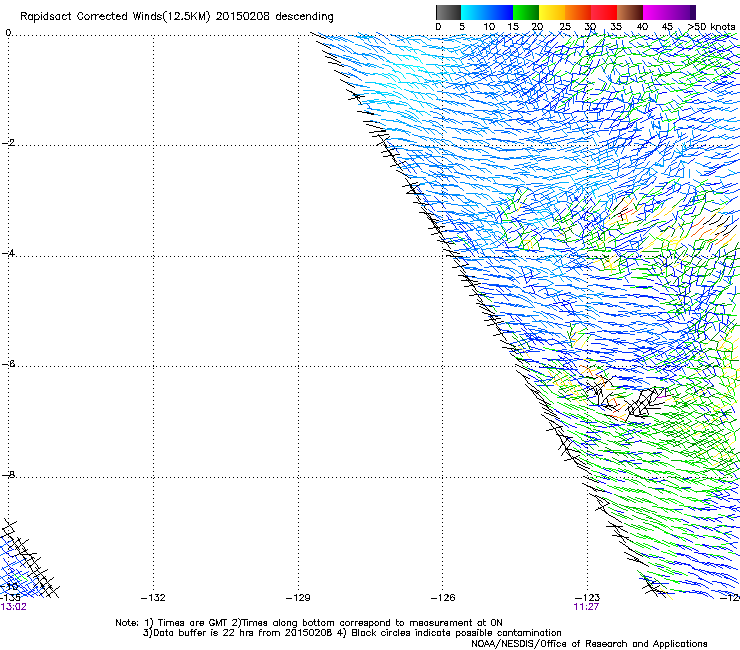Click the gray 0-5 knots color band

click(448, 12)
